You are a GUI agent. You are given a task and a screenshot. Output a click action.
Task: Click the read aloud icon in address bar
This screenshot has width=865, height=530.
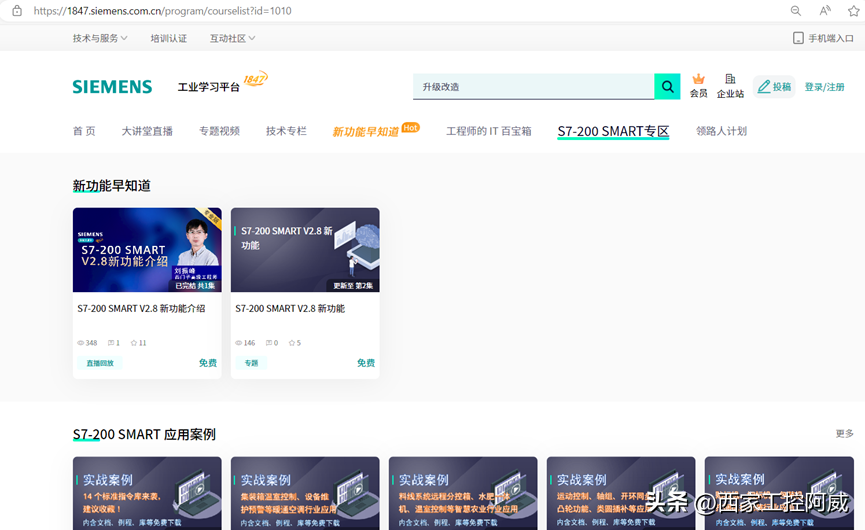[x=825, y=11]
